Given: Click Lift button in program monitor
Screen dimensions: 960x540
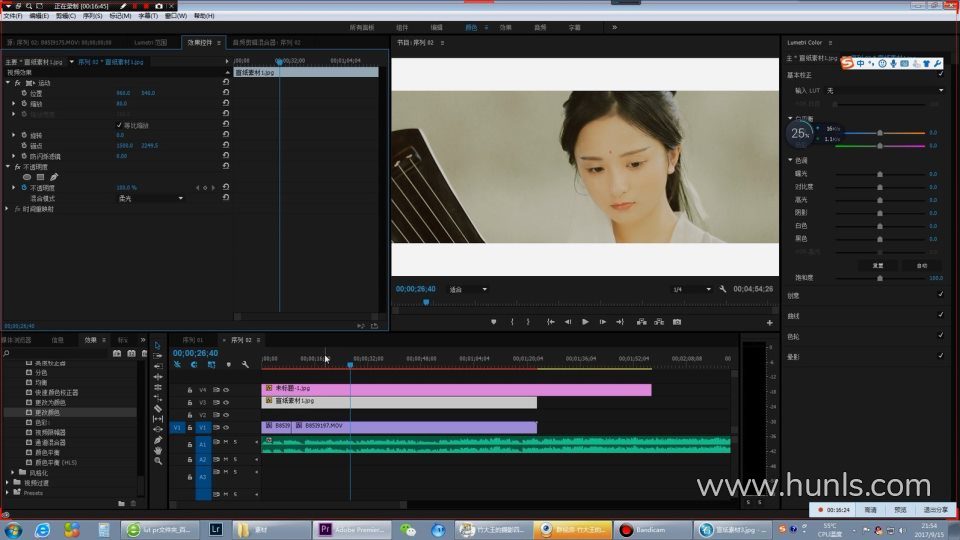Looking at the screenshot, I should pos(641,322).
